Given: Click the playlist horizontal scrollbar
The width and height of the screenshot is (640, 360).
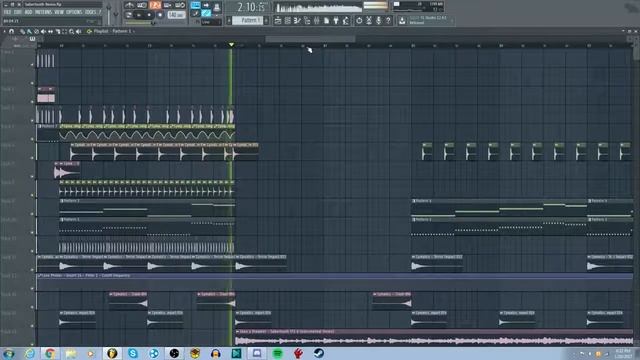Looking at the screenshot, I should point(310,39).
